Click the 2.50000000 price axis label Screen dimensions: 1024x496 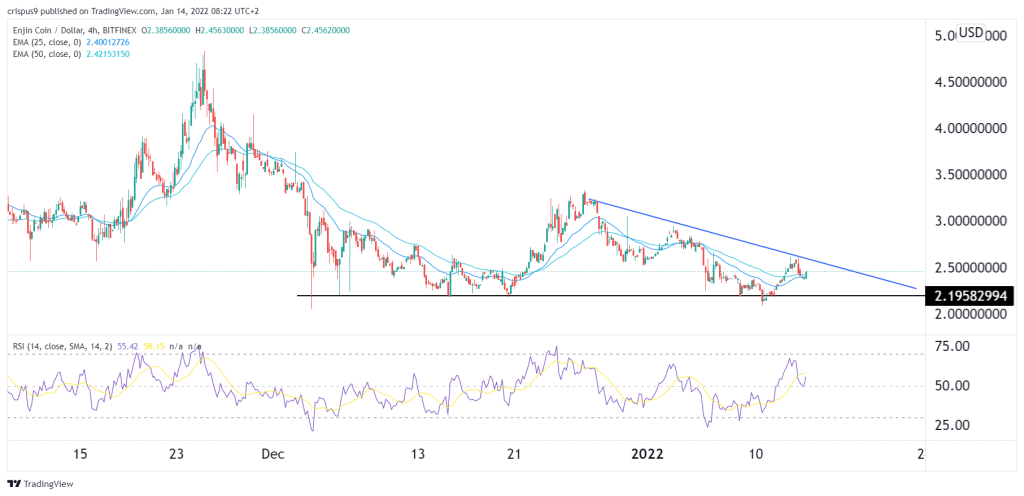(x=971, y=268)
